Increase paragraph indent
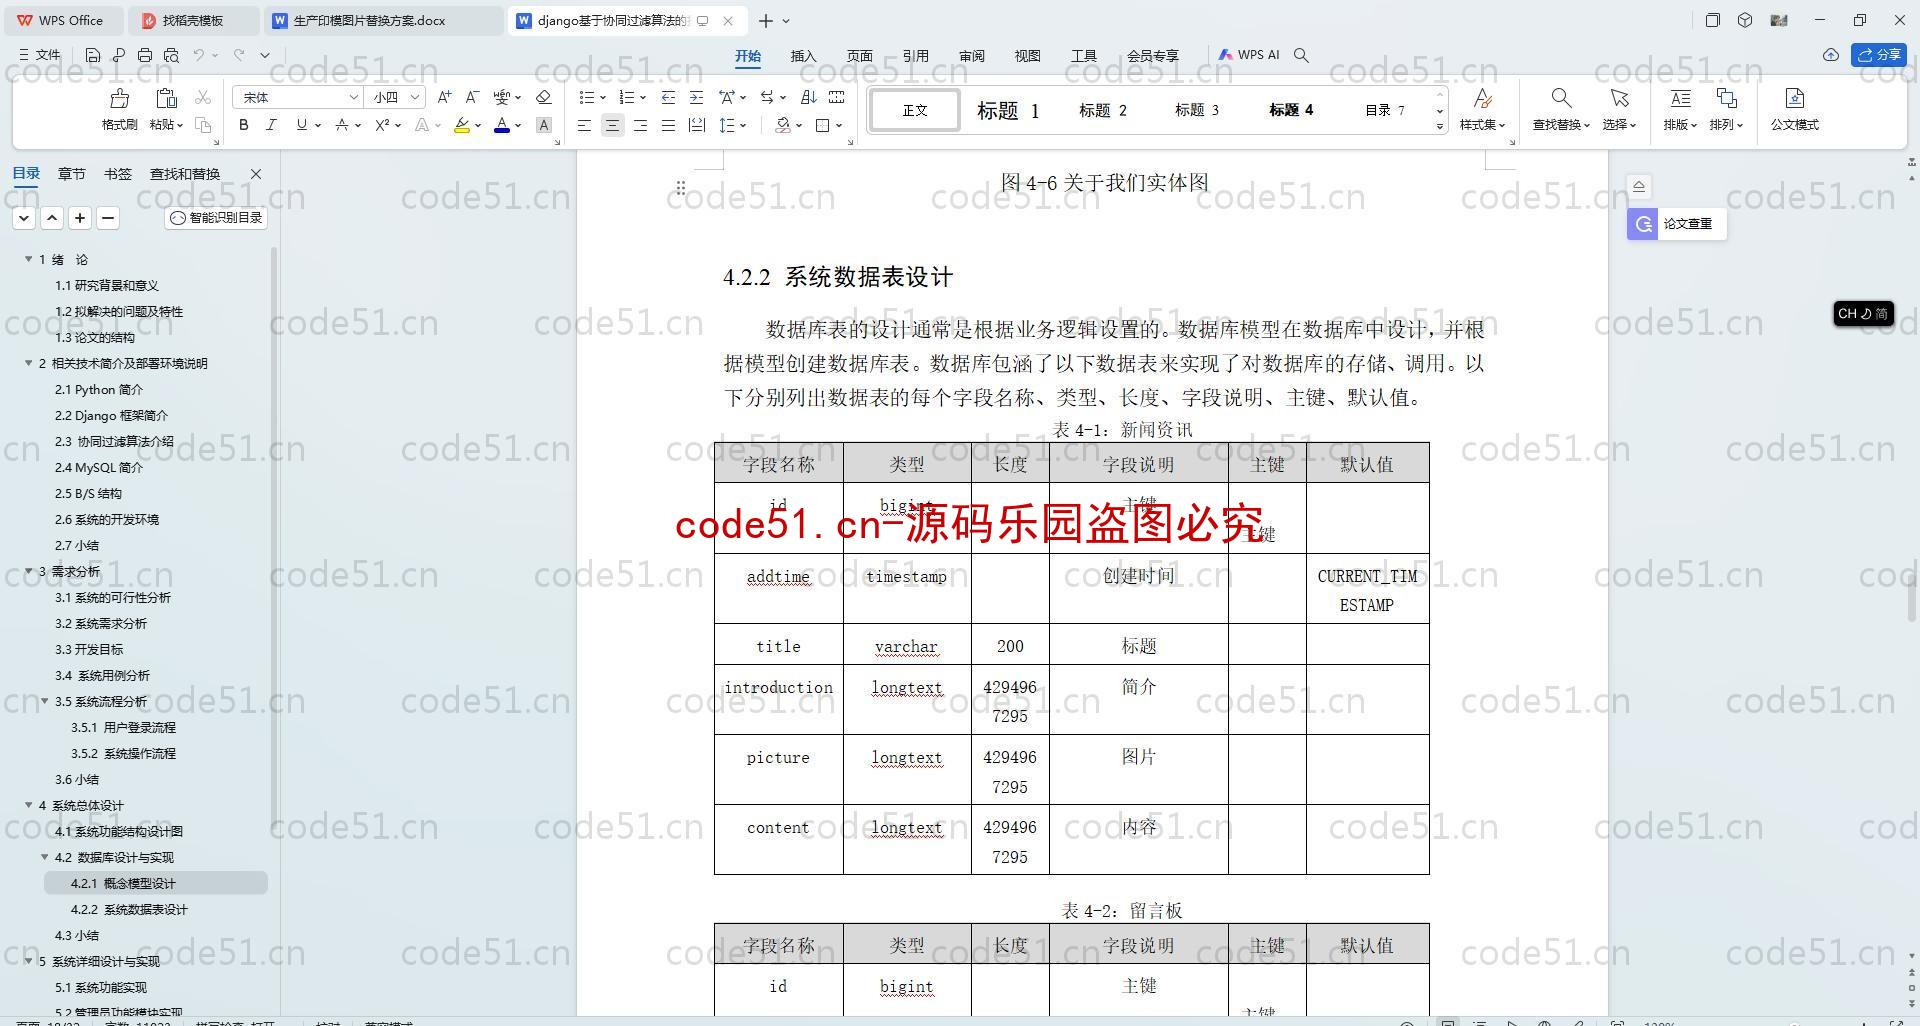 coord(696,97)
